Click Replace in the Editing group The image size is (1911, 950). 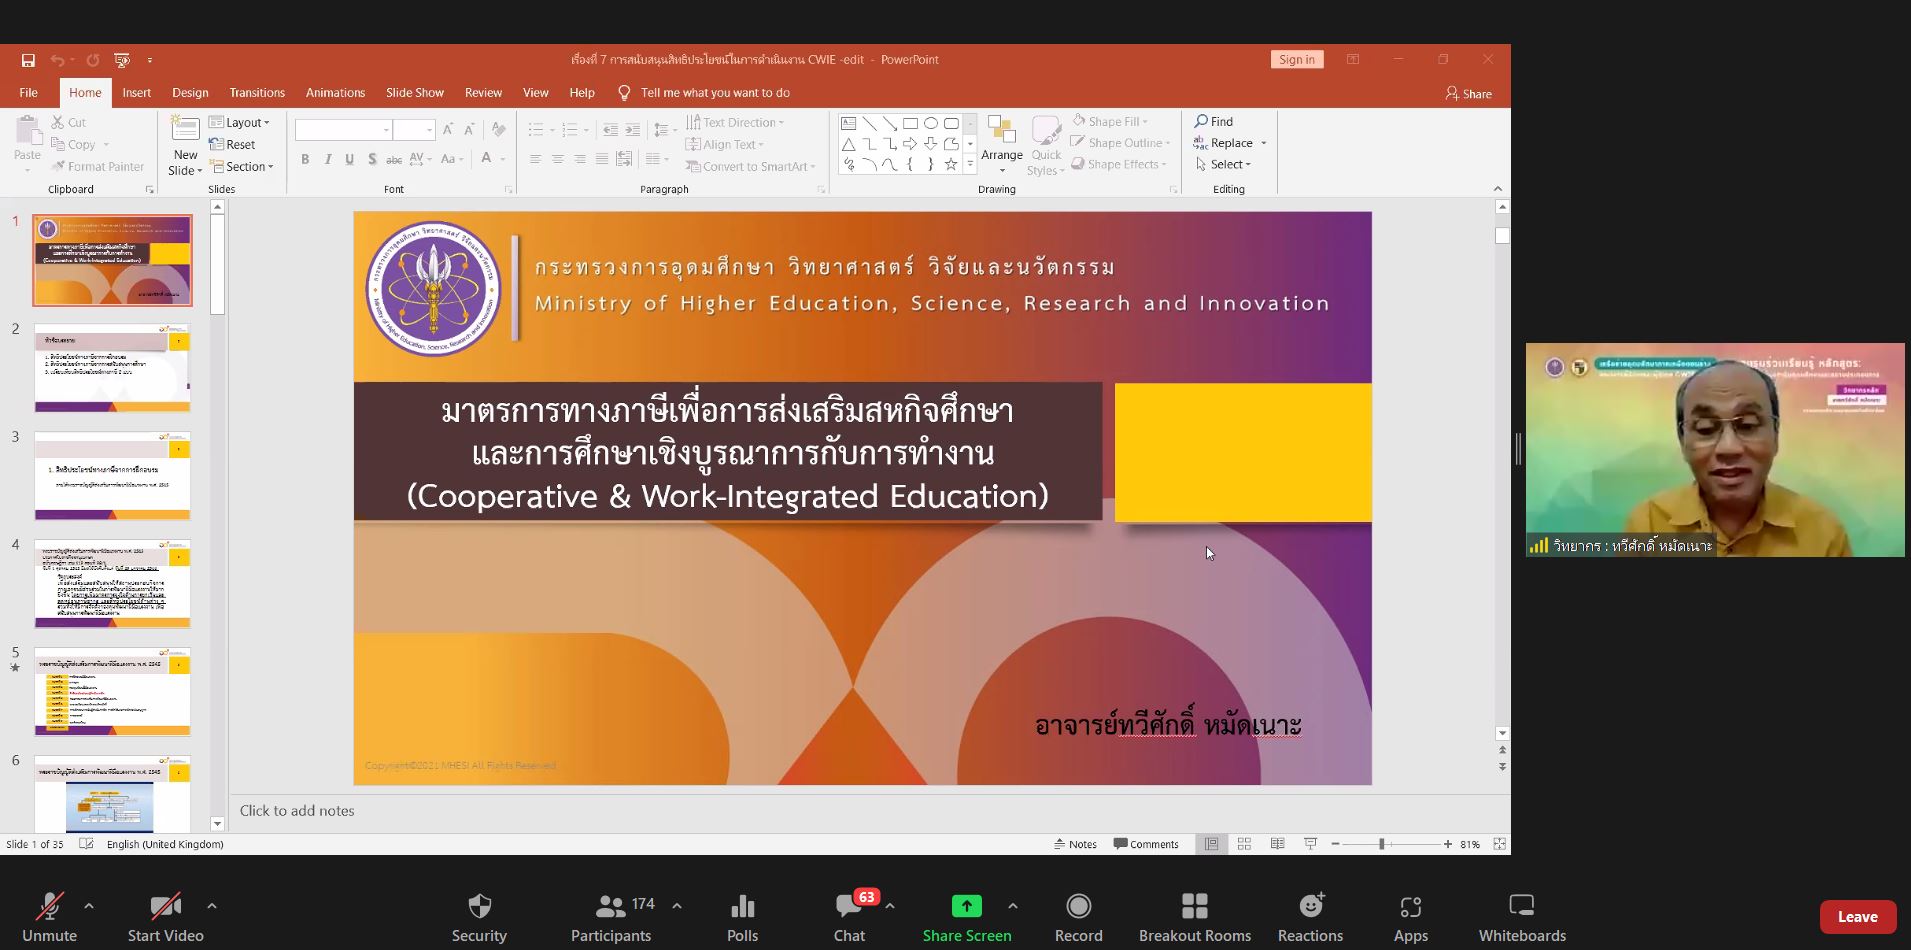tap(1230, 143)
